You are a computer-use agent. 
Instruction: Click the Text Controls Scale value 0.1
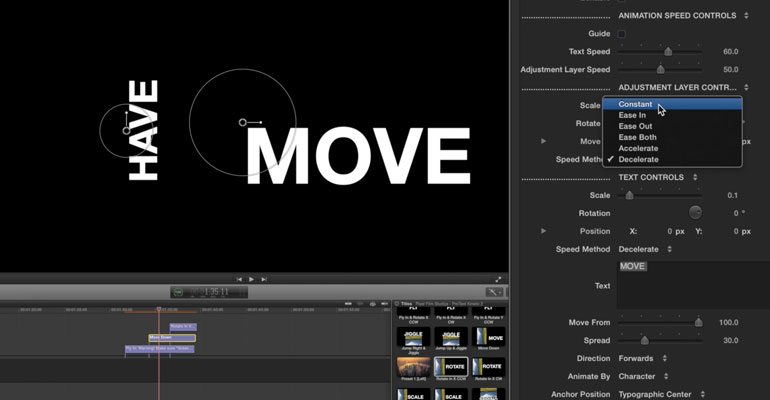point(732,195)
